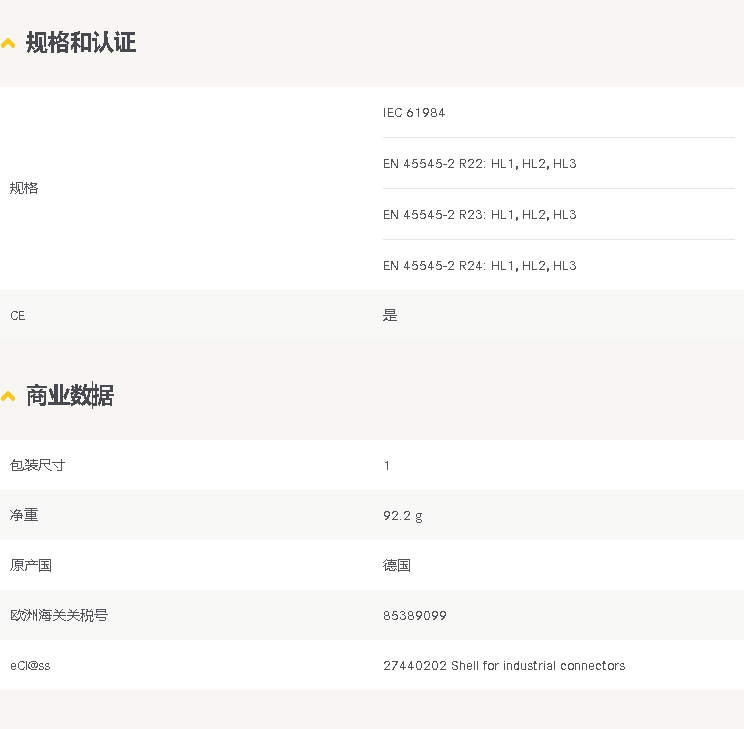Select the customs tariff number 85389099

(x=415, y=616)
